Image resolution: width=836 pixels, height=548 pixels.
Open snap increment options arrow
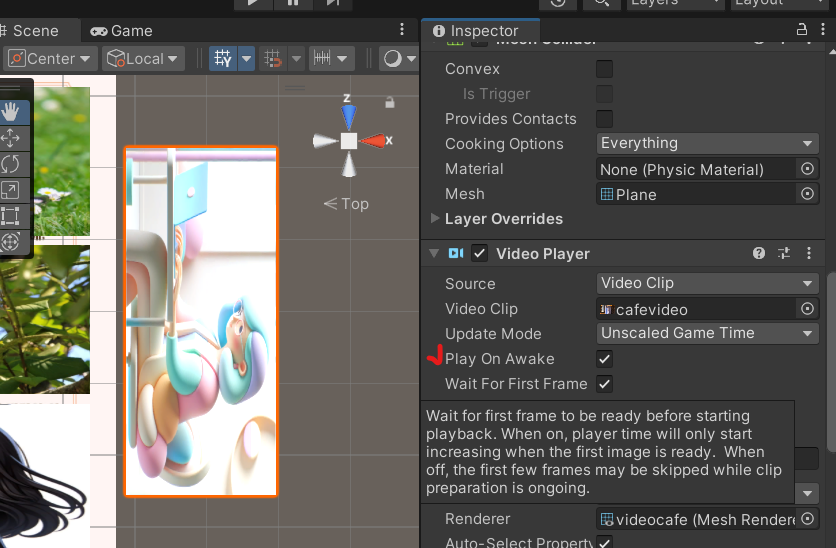click(342, 58)
